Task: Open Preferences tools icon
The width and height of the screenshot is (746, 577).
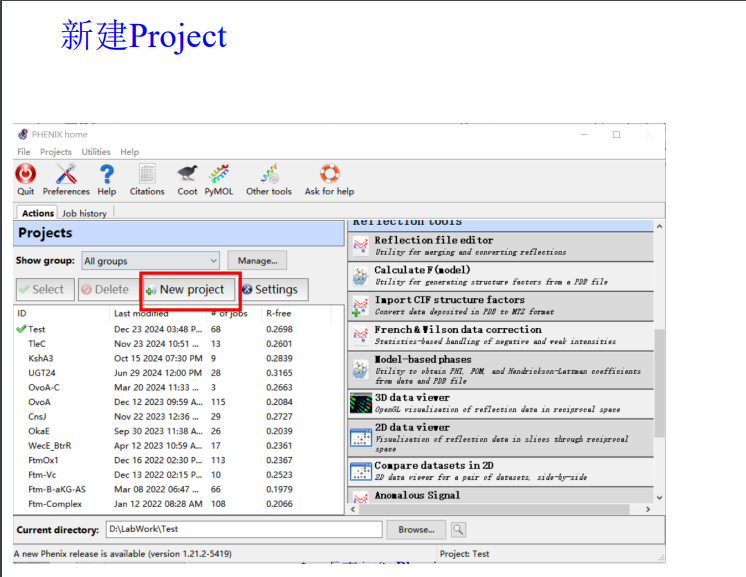Action: tap(66, 174)
